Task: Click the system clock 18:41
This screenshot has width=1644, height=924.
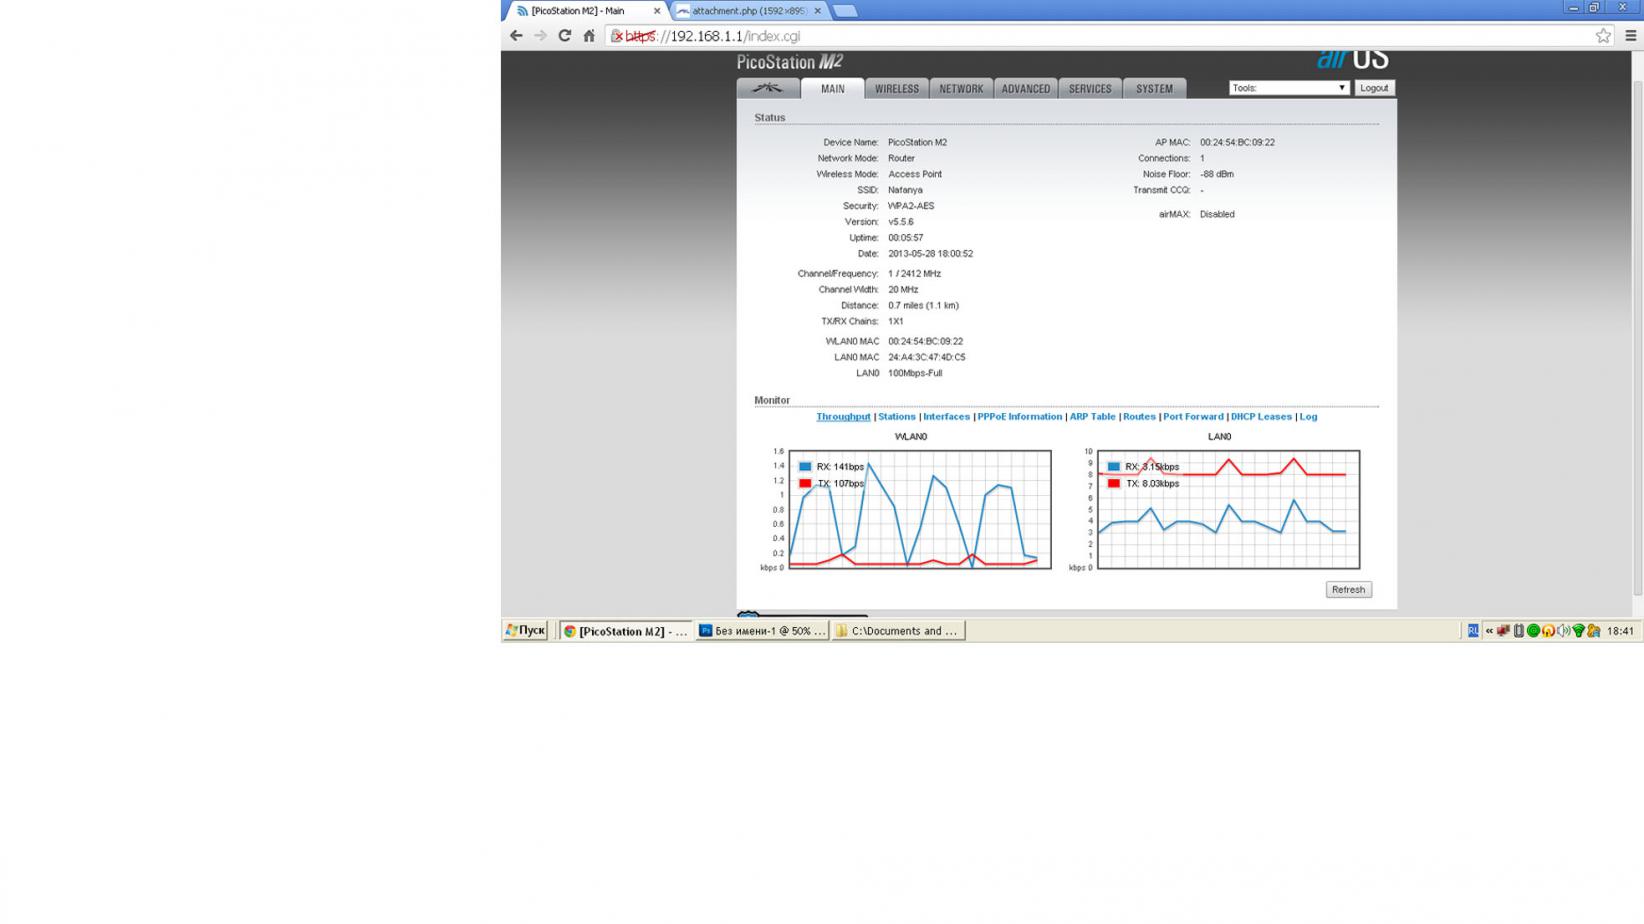Action: coord(1620,631)
